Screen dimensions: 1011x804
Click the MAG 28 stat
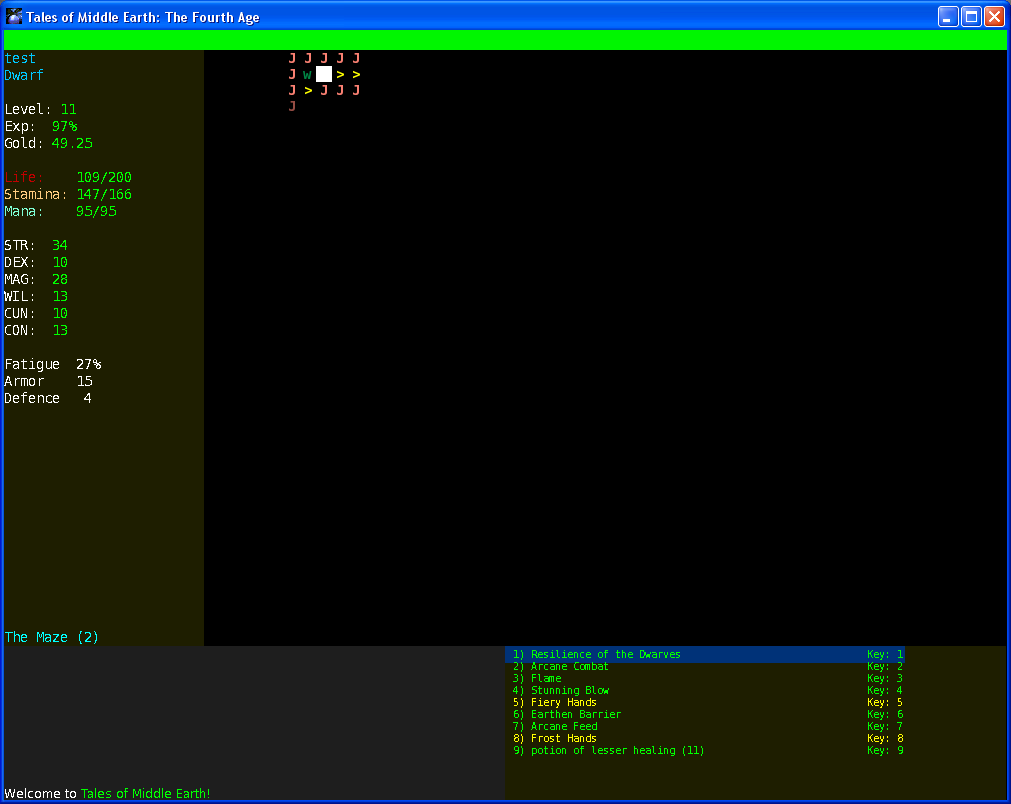pyautogui.click(x=36, y=279)
